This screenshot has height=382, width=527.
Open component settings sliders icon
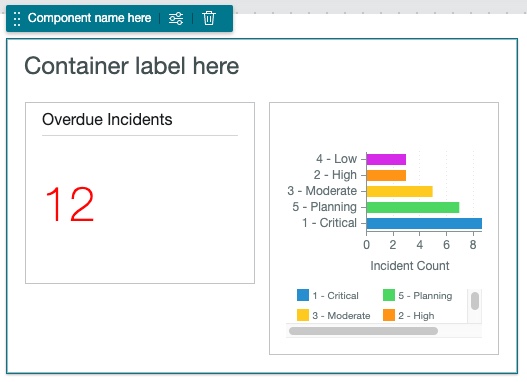[x=176, y=18]
